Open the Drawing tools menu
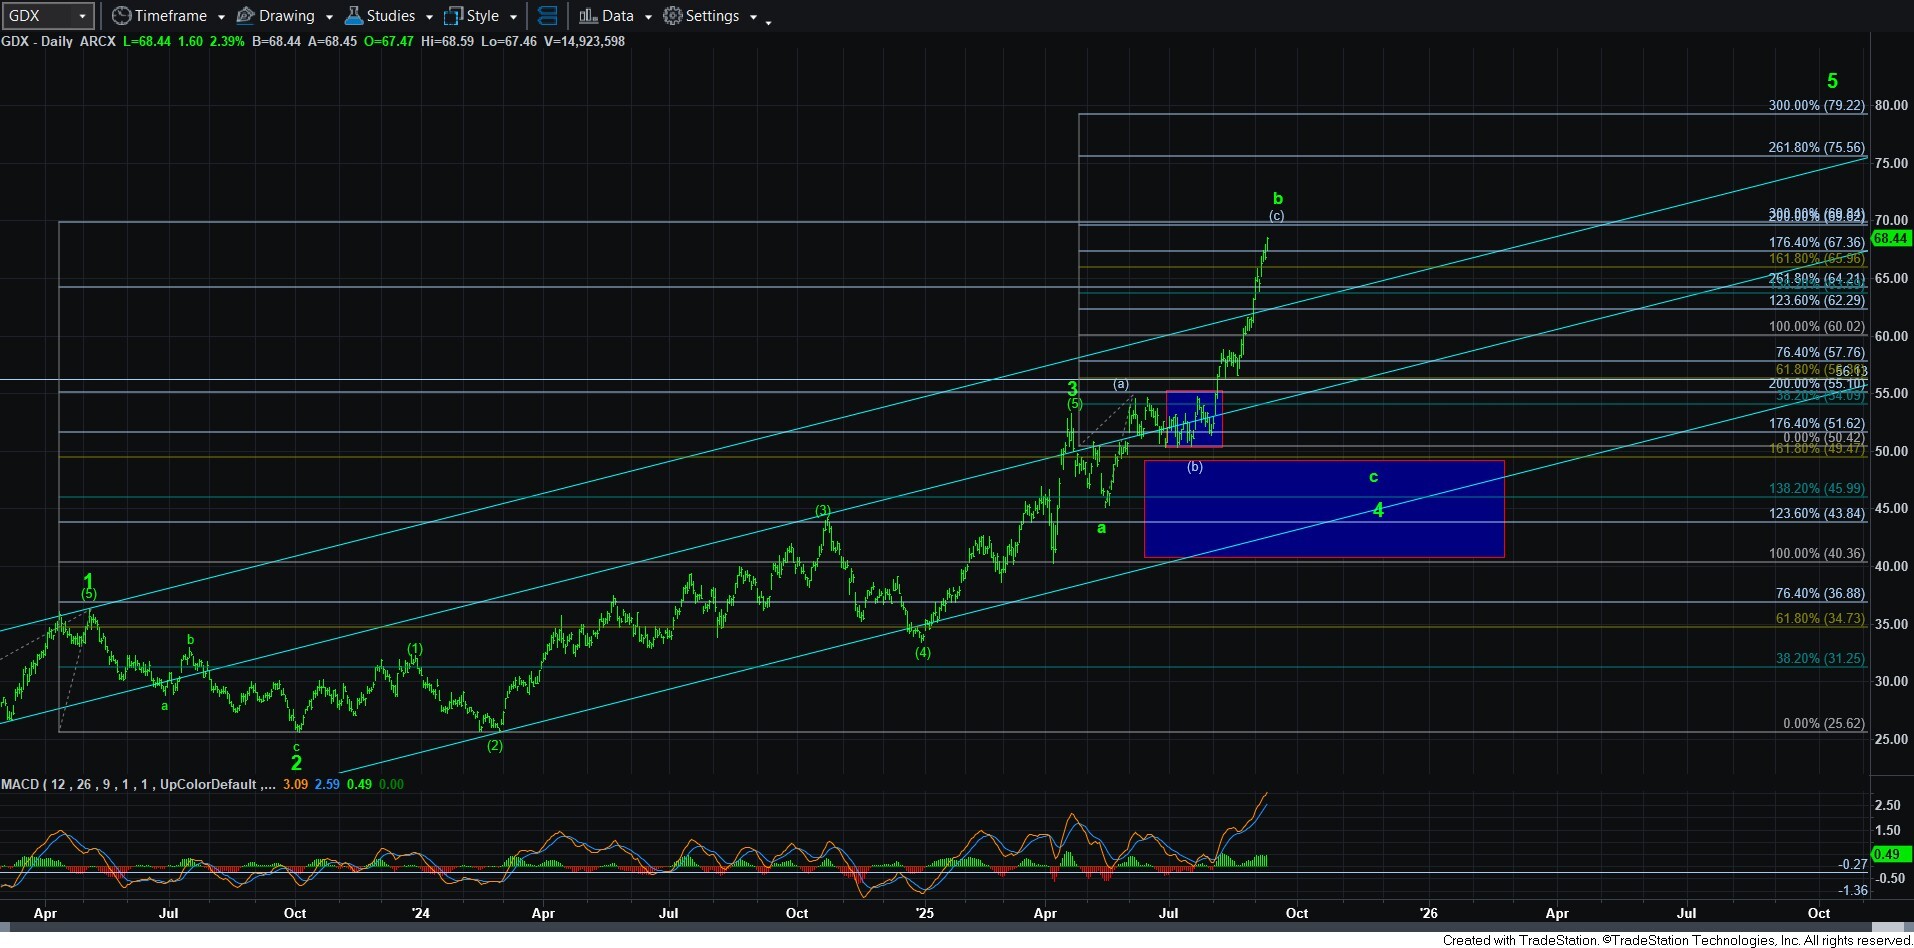Image resolution: width=1914 pixels, height=948 pixels. coord(275,16)
